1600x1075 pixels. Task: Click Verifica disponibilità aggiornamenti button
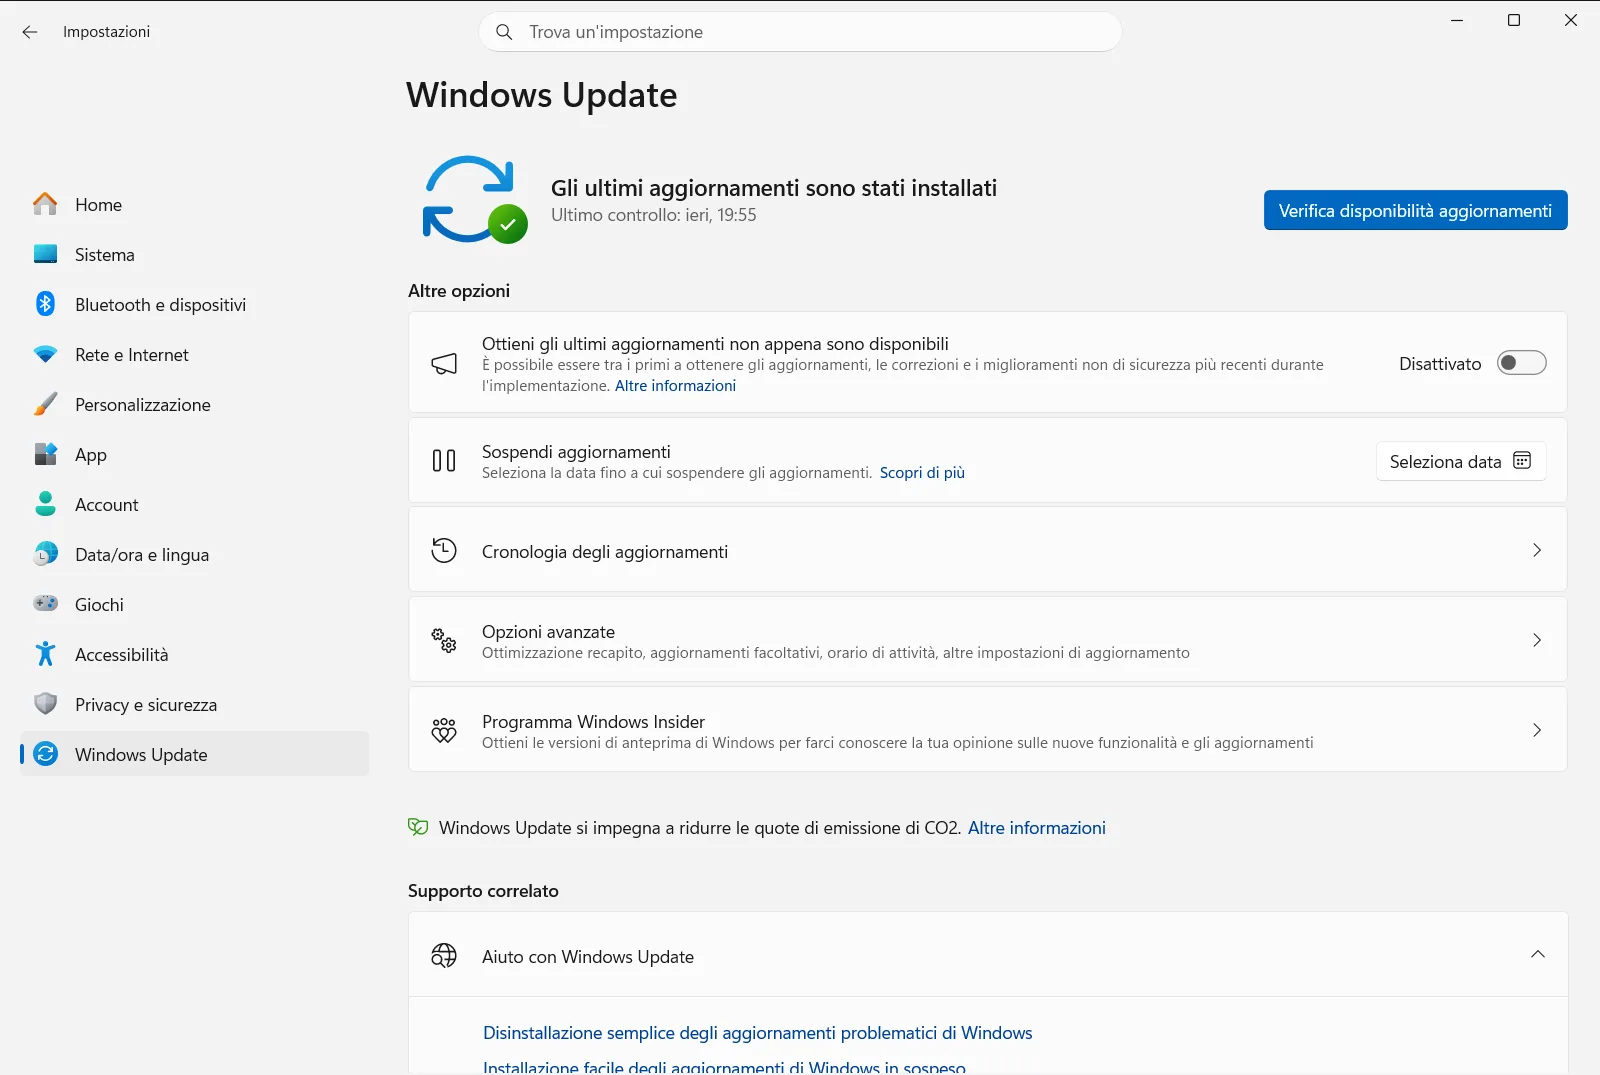coord(1415,210)
